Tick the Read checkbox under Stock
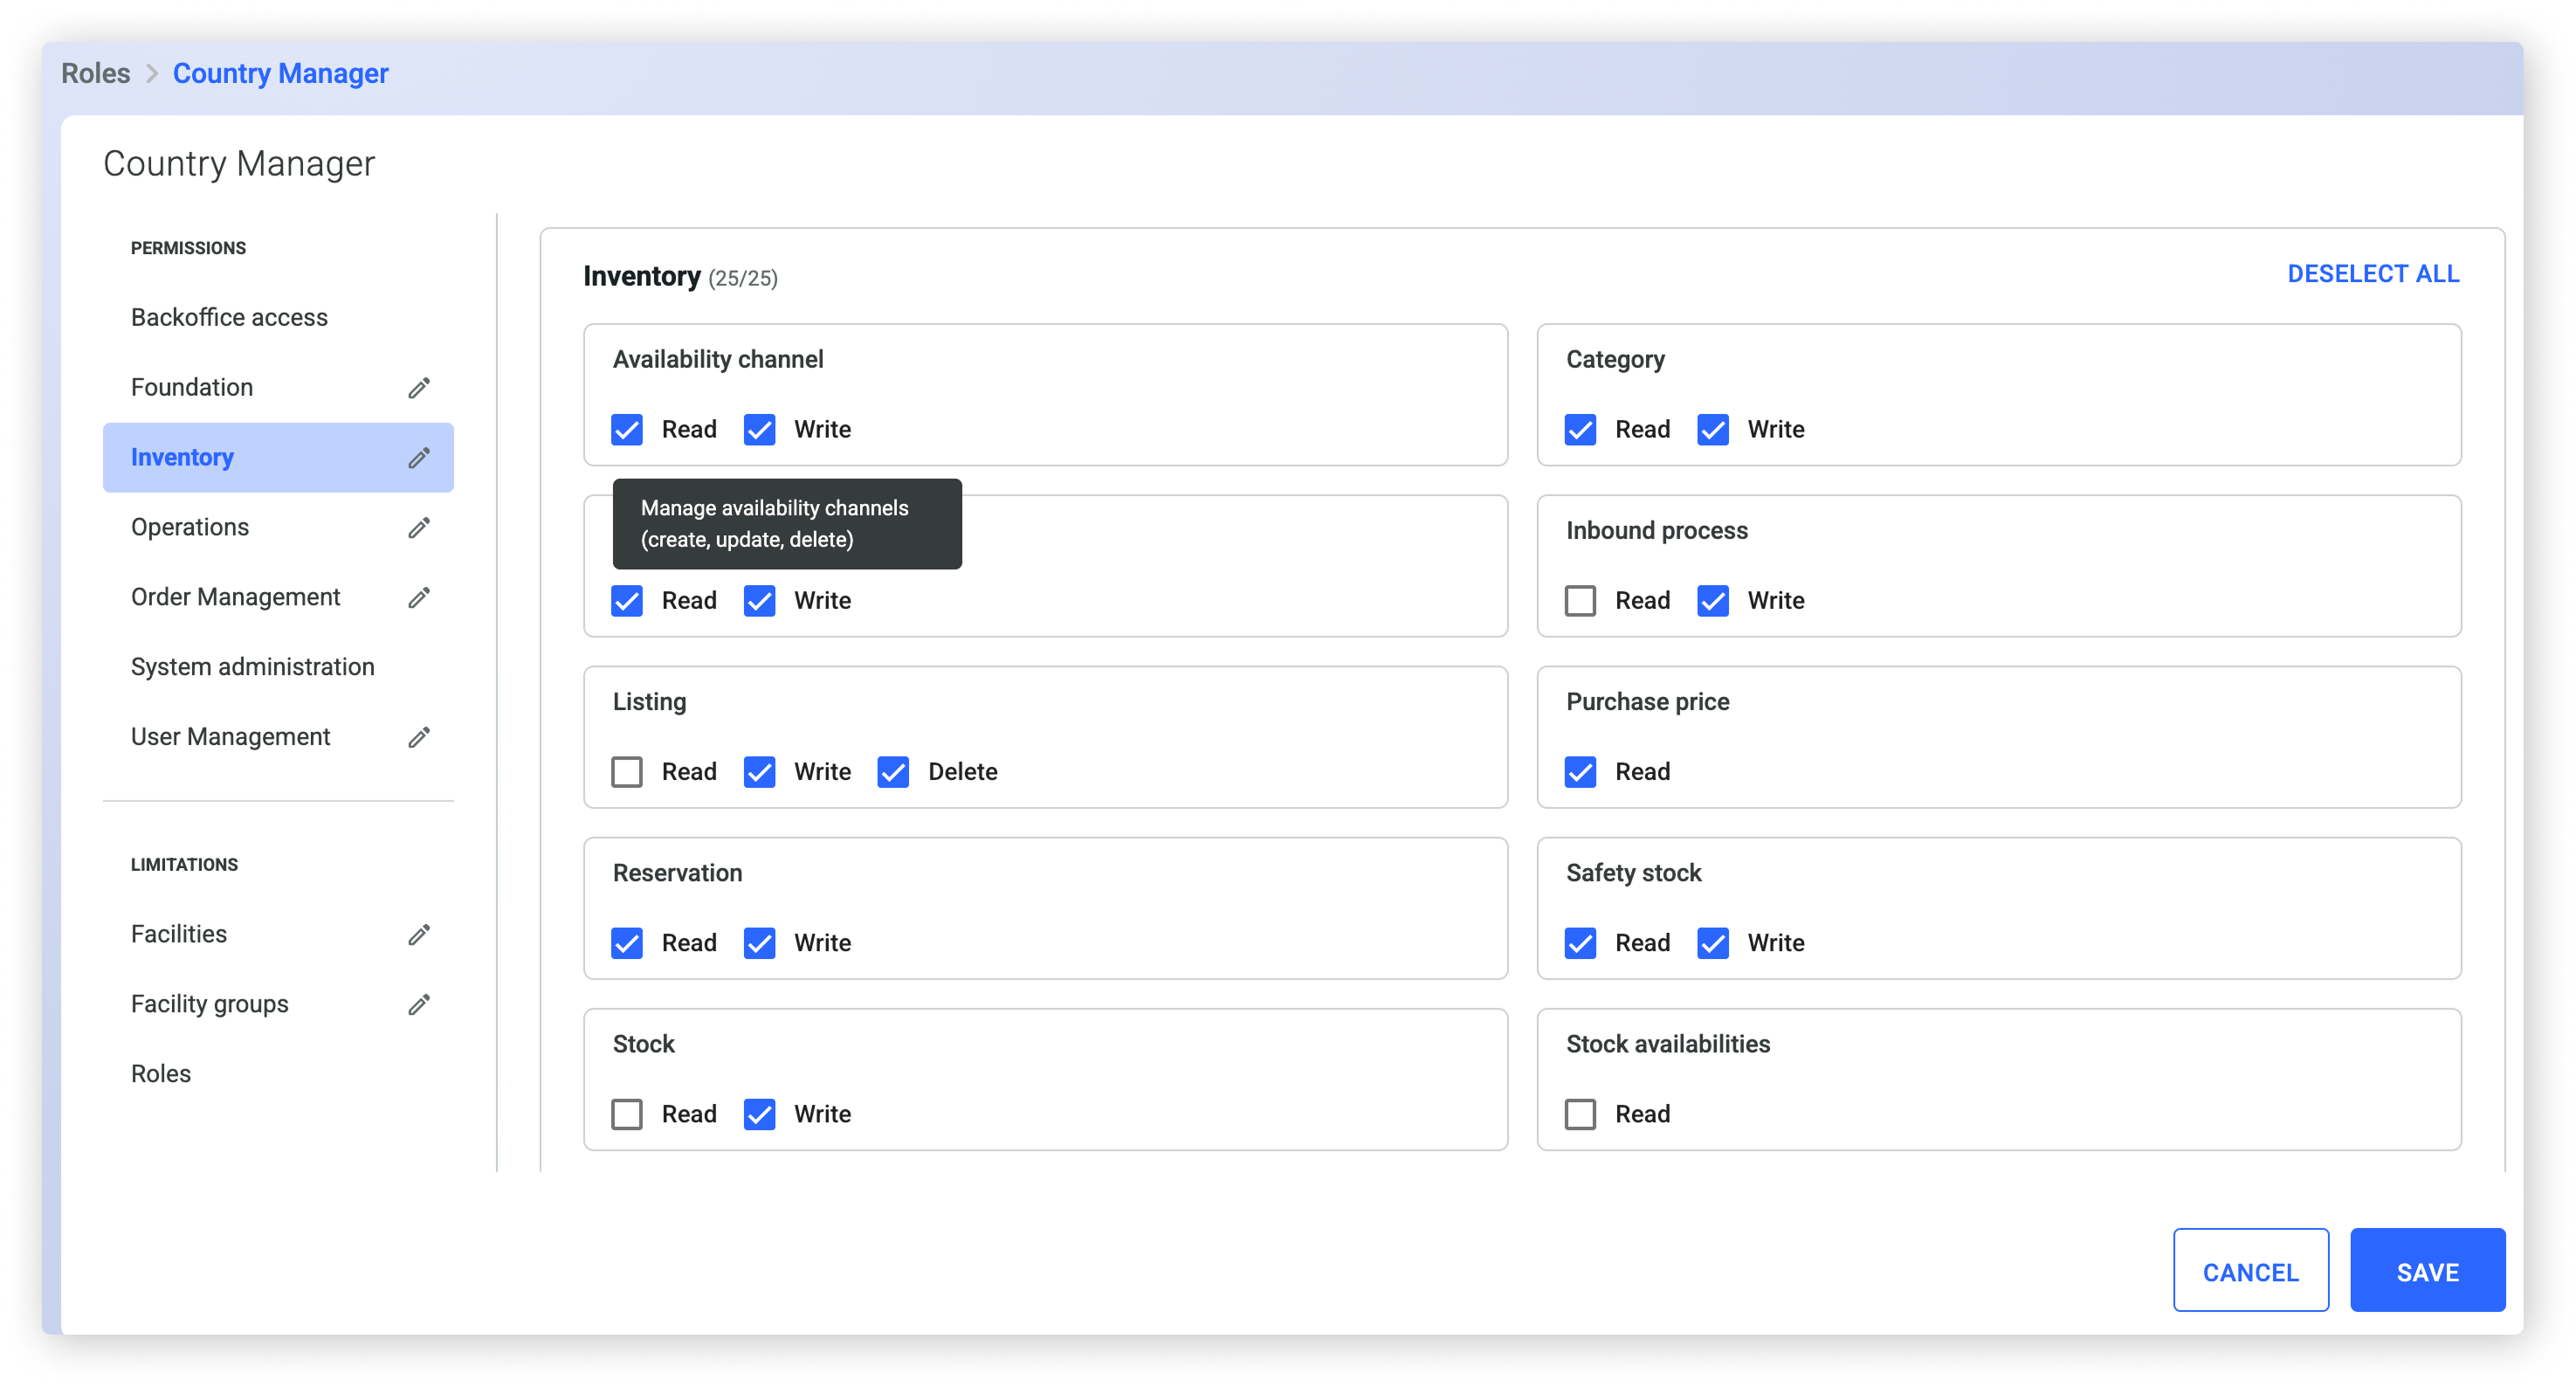Image resolution: width=2576 pixels, height=1387 pixels. tap(627, 1114)
